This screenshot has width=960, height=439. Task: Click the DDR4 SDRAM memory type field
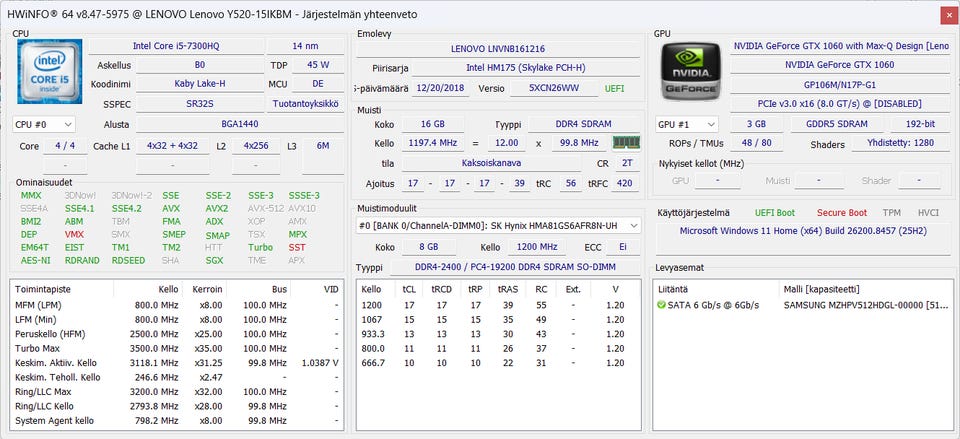pyautogui.click(x=583, y=124)
